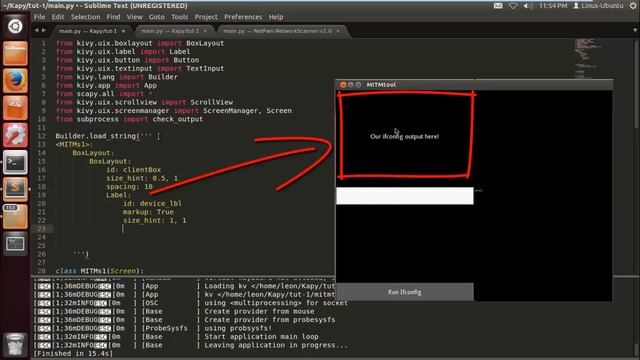
Task: Click the next tab arrow in Sublime
Action: point(44,30)
